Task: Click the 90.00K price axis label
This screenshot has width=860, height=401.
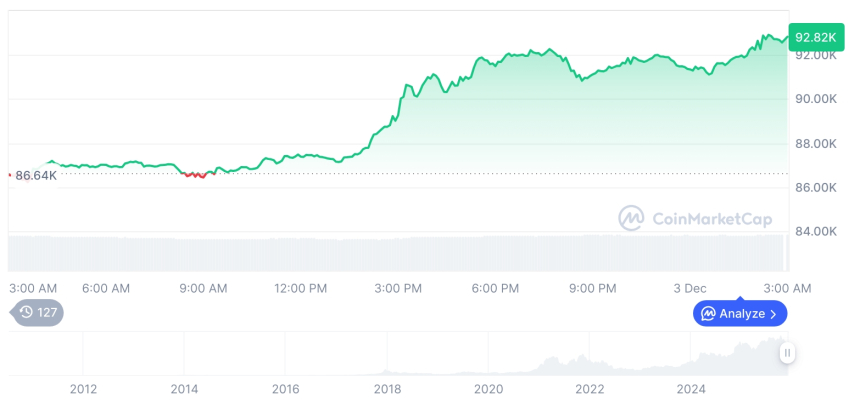Action: click(815, 99)
